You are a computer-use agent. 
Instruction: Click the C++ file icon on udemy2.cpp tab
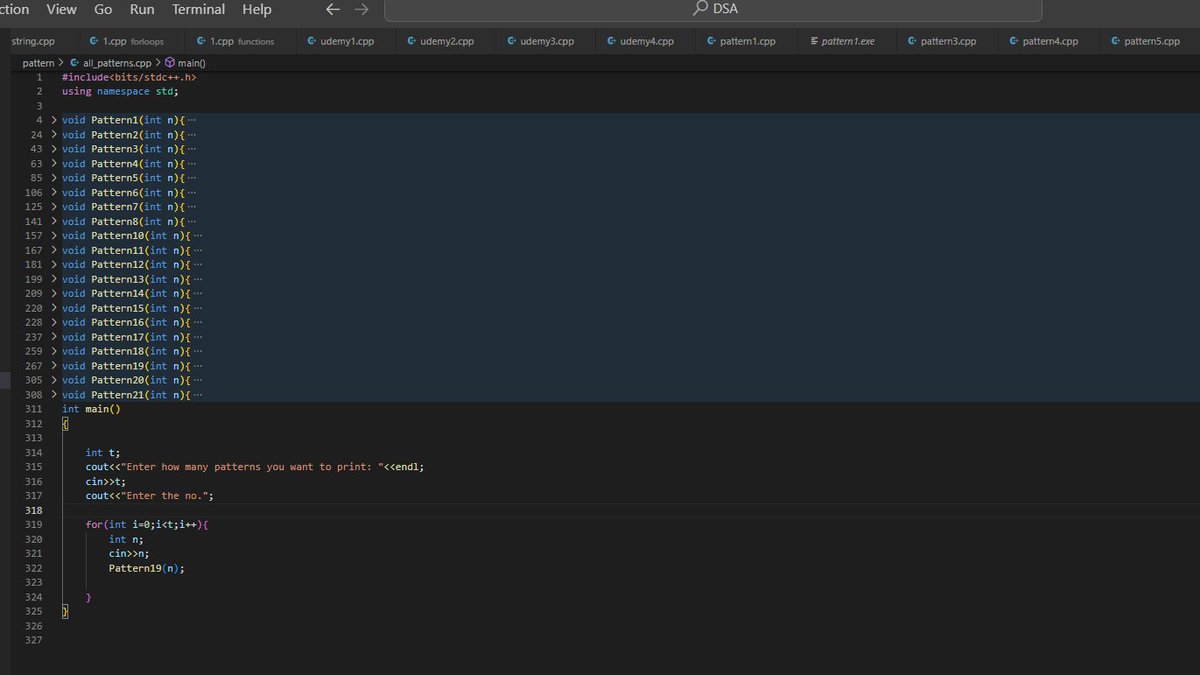(412, 41)
